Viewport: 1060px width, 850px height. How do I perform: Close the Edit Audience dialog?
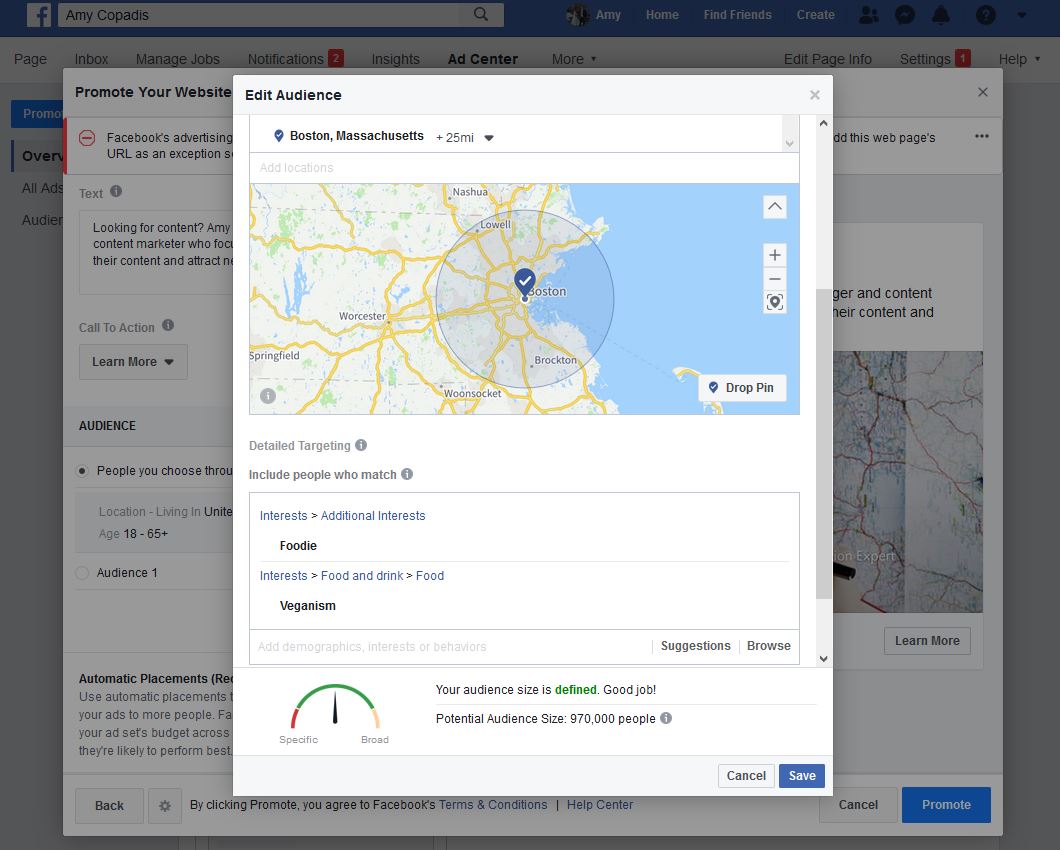click(x=815, y=95)
